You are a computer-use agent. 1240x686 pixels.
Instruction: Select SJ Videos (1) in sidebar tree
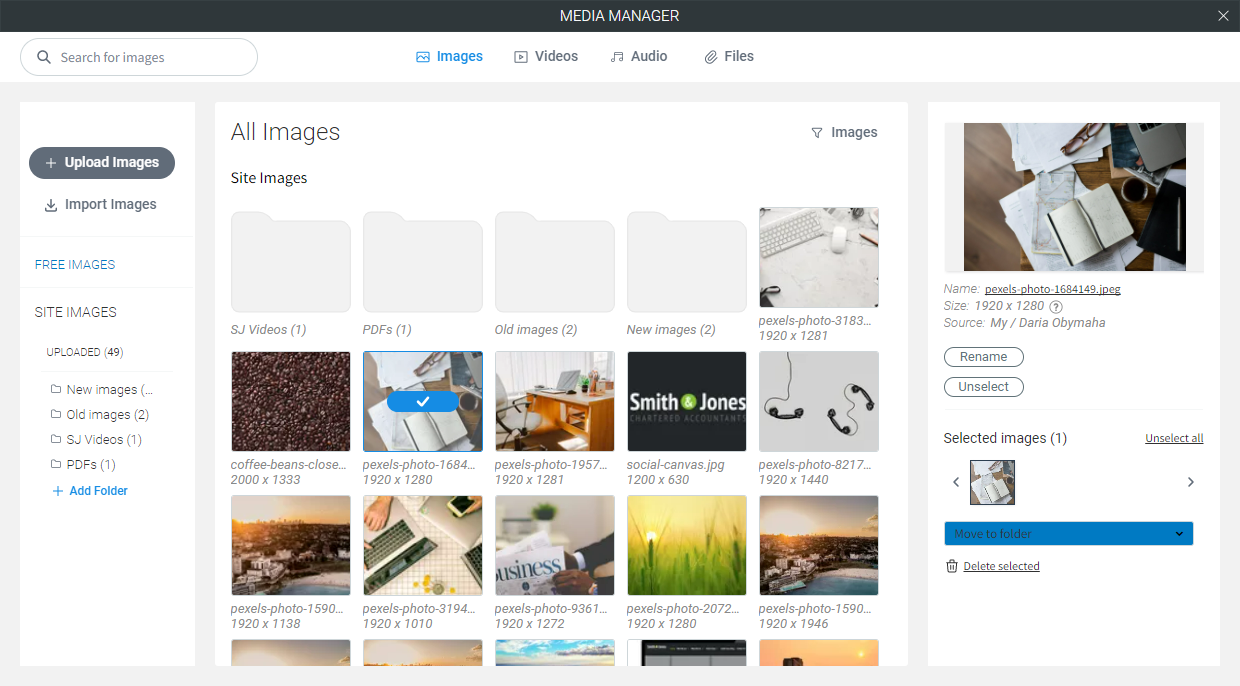pyautogui.click(x=104, y=440)
